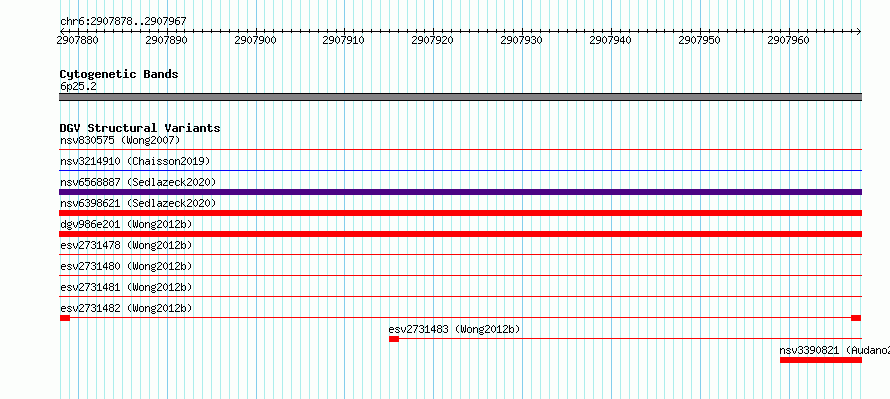Screen dimensions: 890x399
Task: Click the thin red nsv830575 variant line
Action: tap(460, 149)
